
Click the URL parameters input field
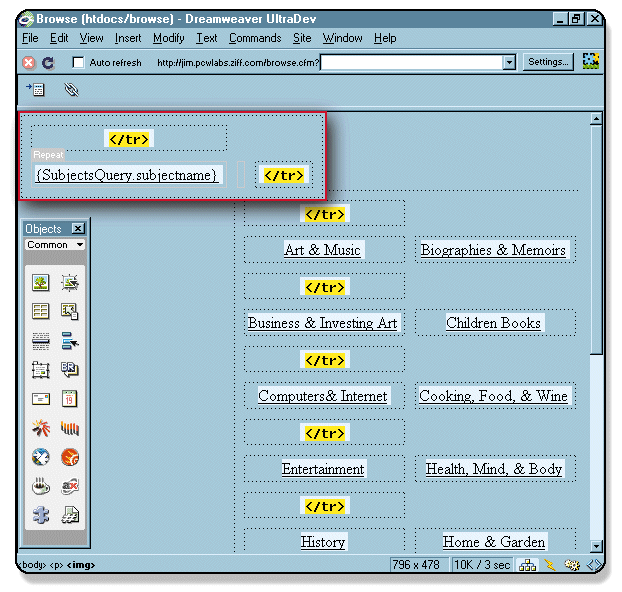411,63
